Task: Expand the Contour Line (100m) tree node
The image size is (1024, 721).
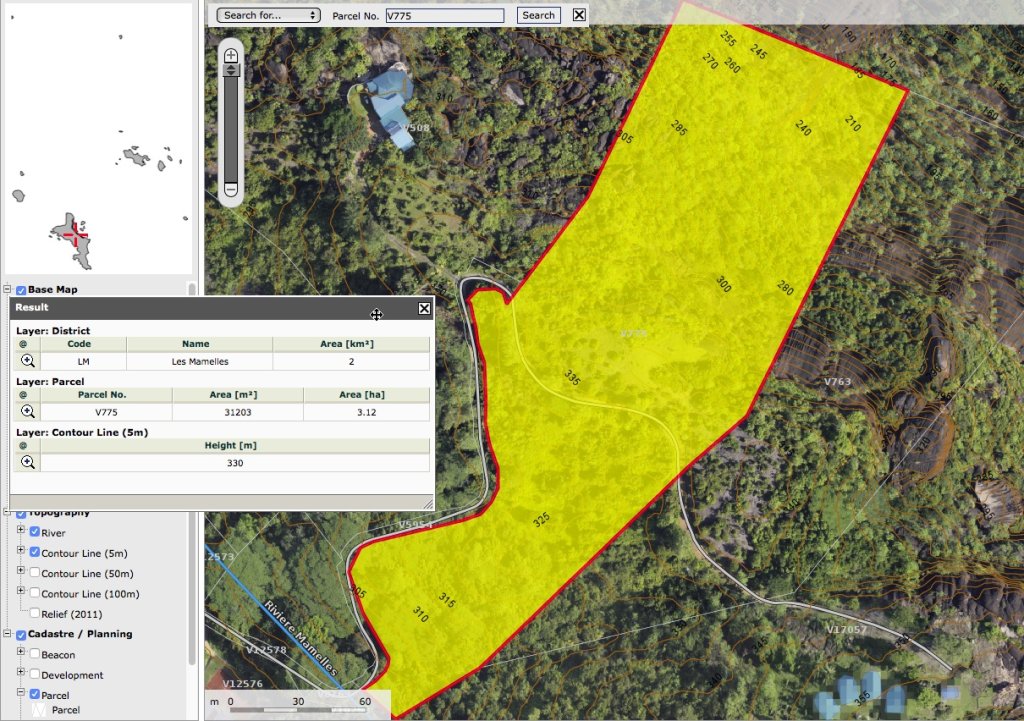Action: [x=20, y=593]
